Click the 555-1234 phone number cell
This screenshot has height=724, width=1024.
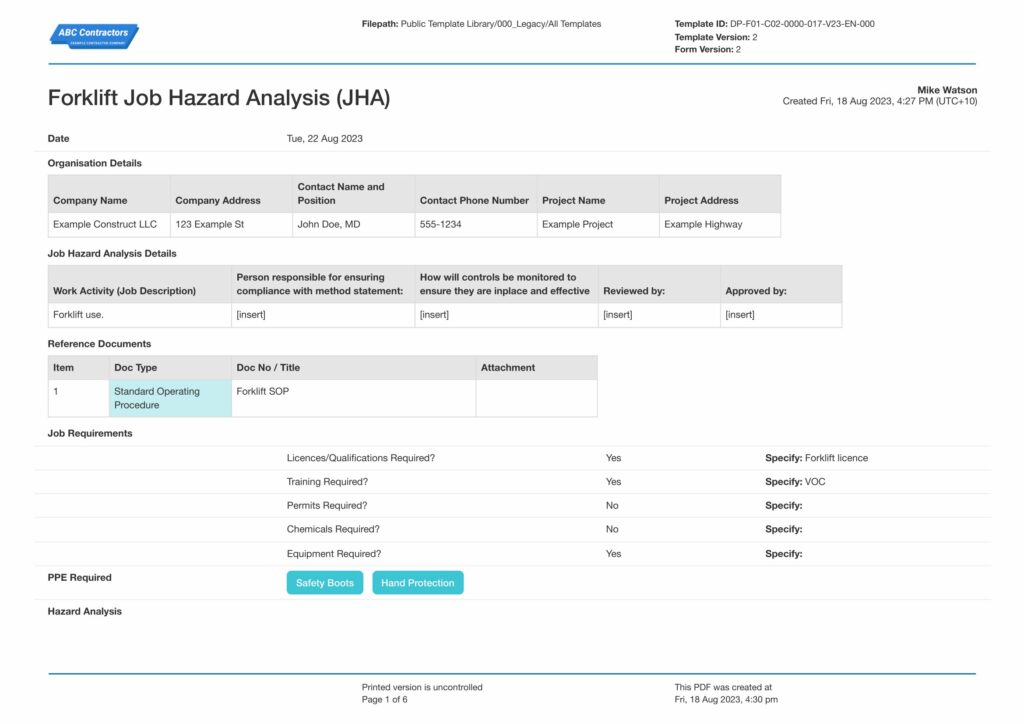pos(475,224)
